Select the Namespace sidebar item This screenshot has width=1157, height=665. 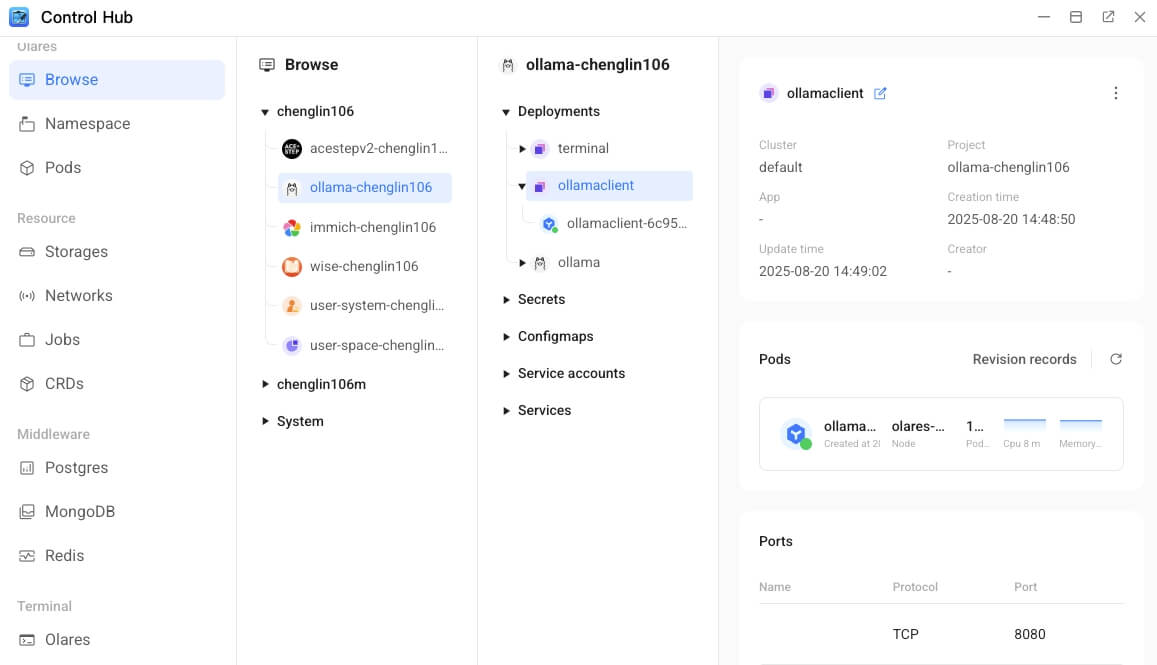pyautogui.click(x=86, y=123)
